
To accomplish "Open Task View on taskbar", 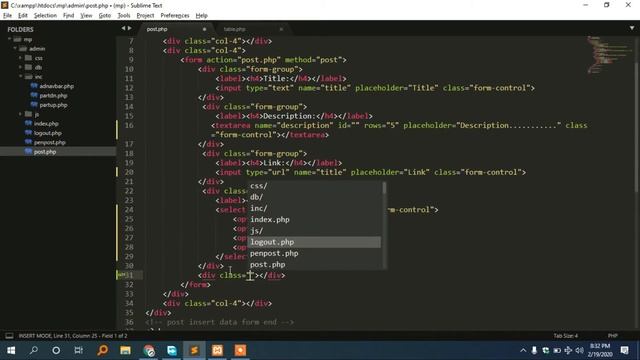I will click(x=79, y=350).
